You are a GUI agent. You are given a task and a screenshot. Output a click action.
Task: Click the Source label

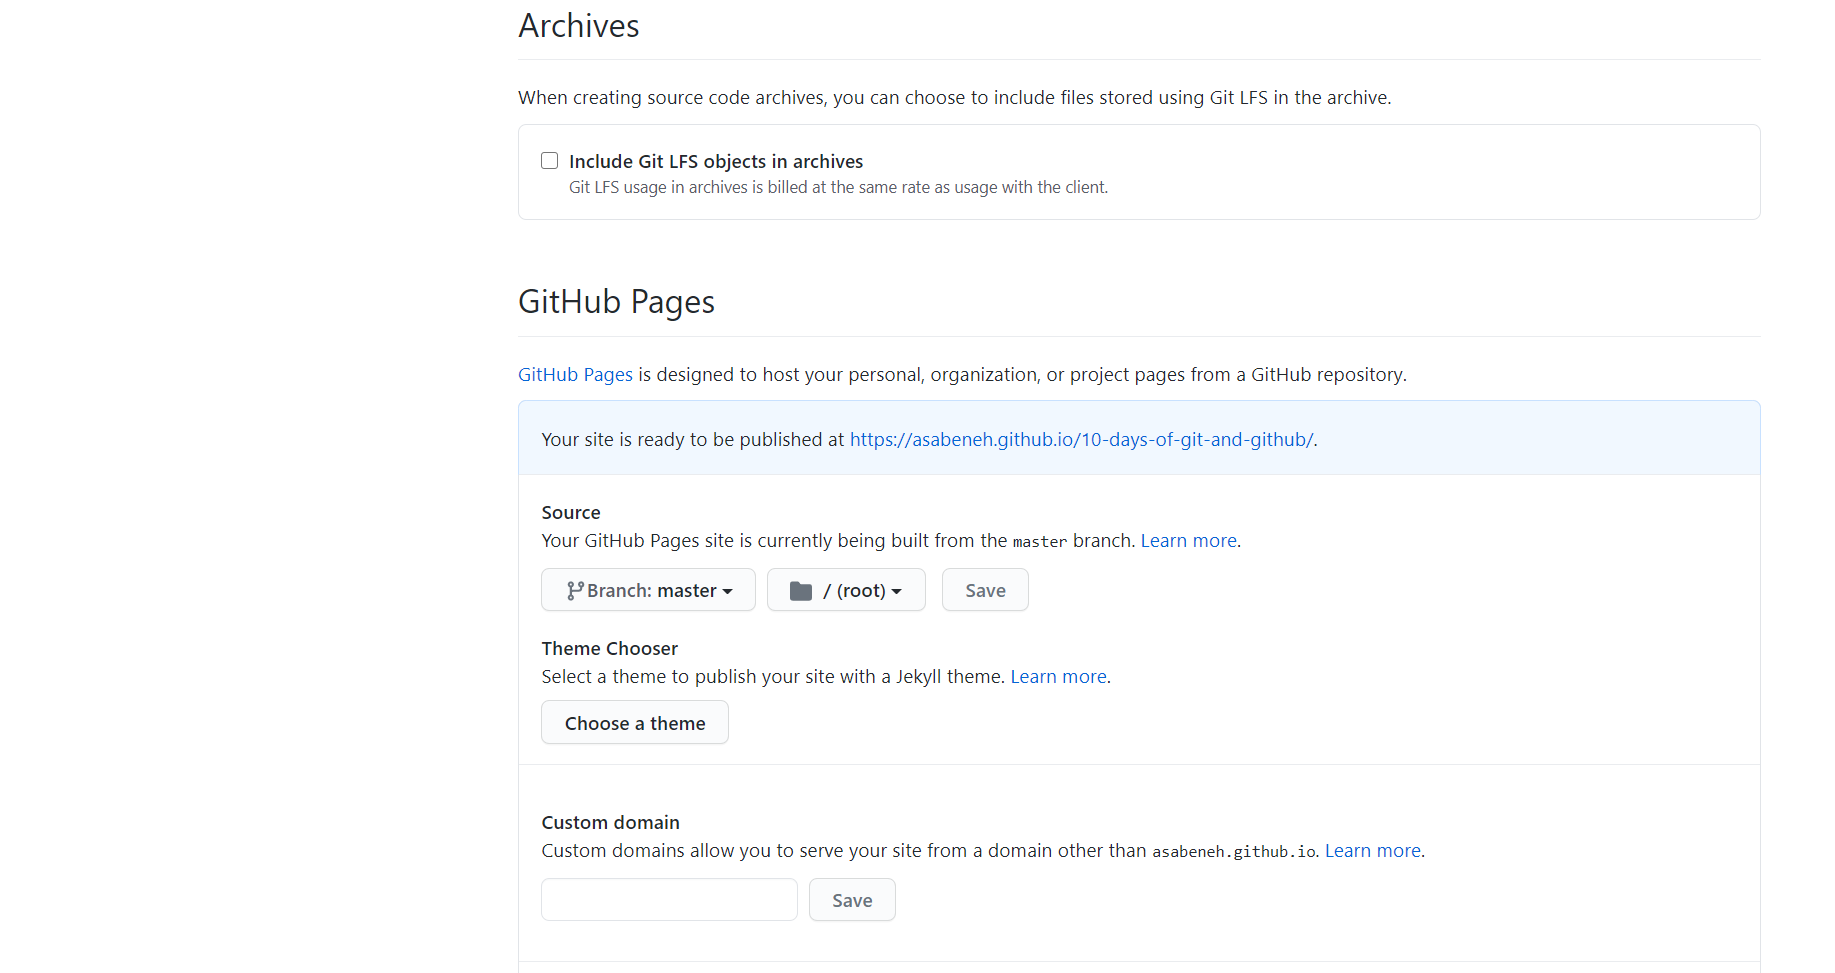point(571,512)
